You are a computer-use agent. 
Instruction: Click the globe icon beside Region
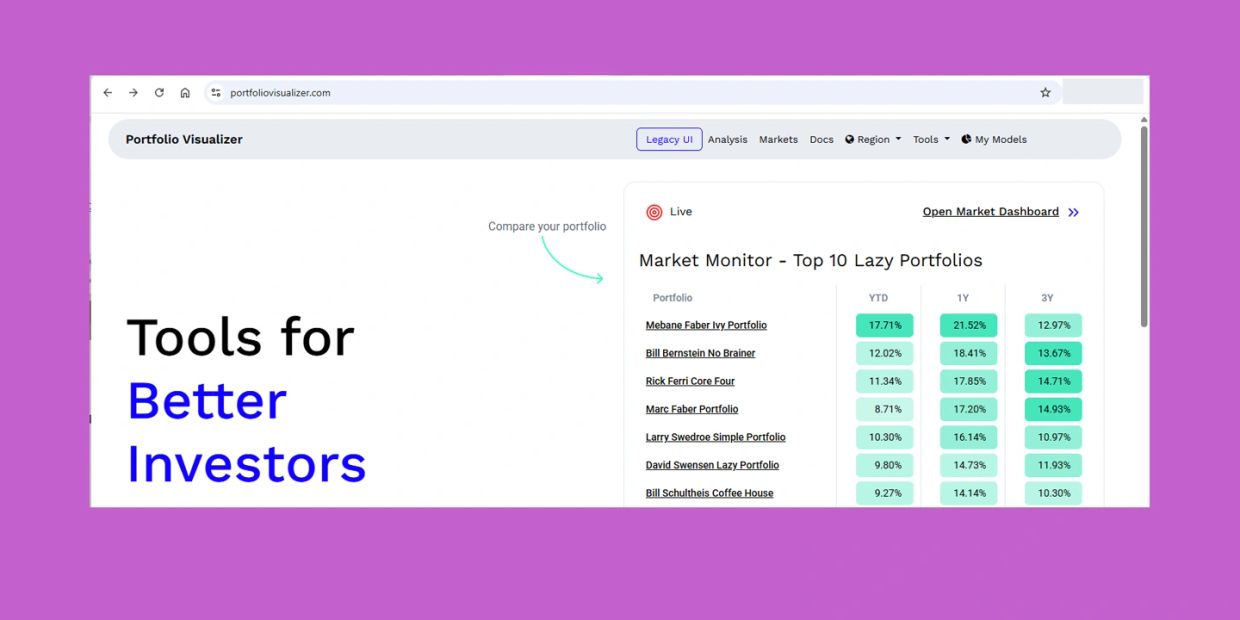849,140
